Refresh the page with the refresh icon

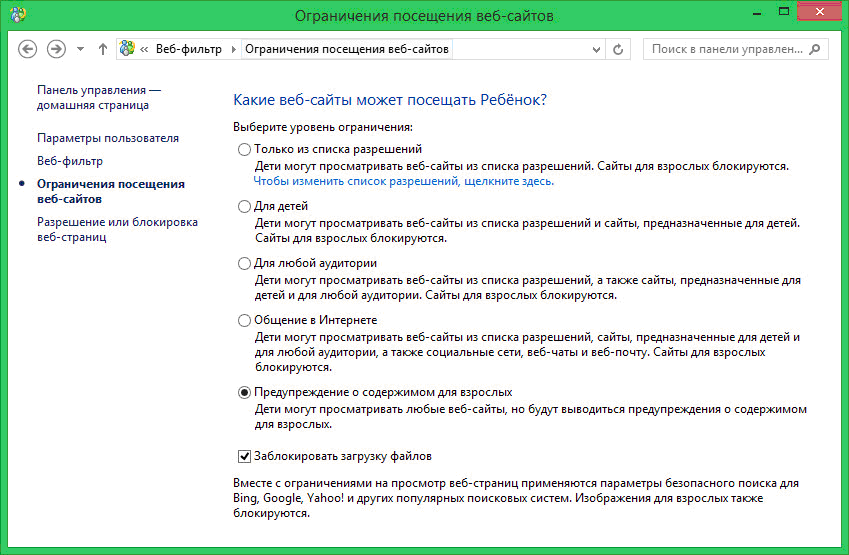coord(618,49)
